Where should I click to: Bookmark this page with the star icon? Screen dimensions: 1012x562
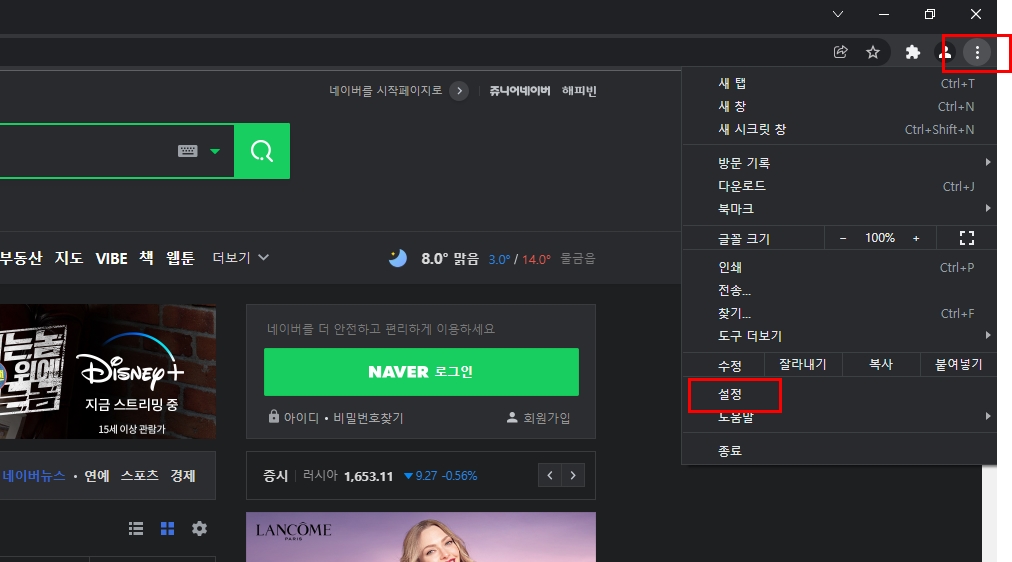coord(873,52)
